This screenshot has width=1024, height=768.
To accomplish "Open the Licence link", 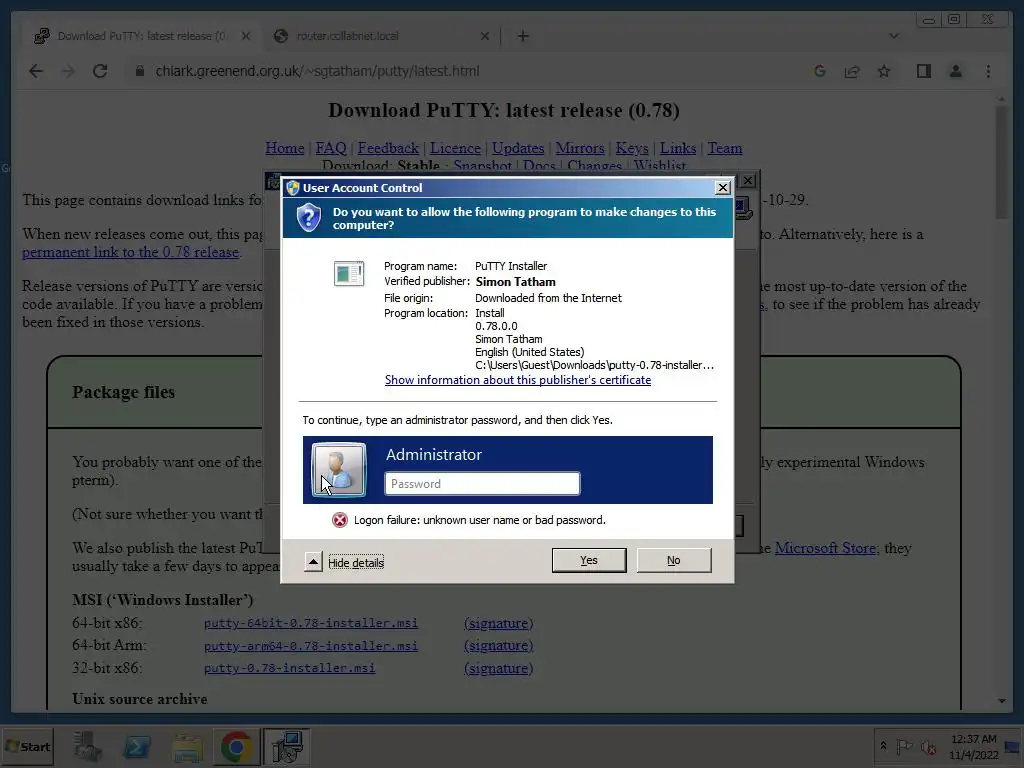I will [x=455, y=148].
